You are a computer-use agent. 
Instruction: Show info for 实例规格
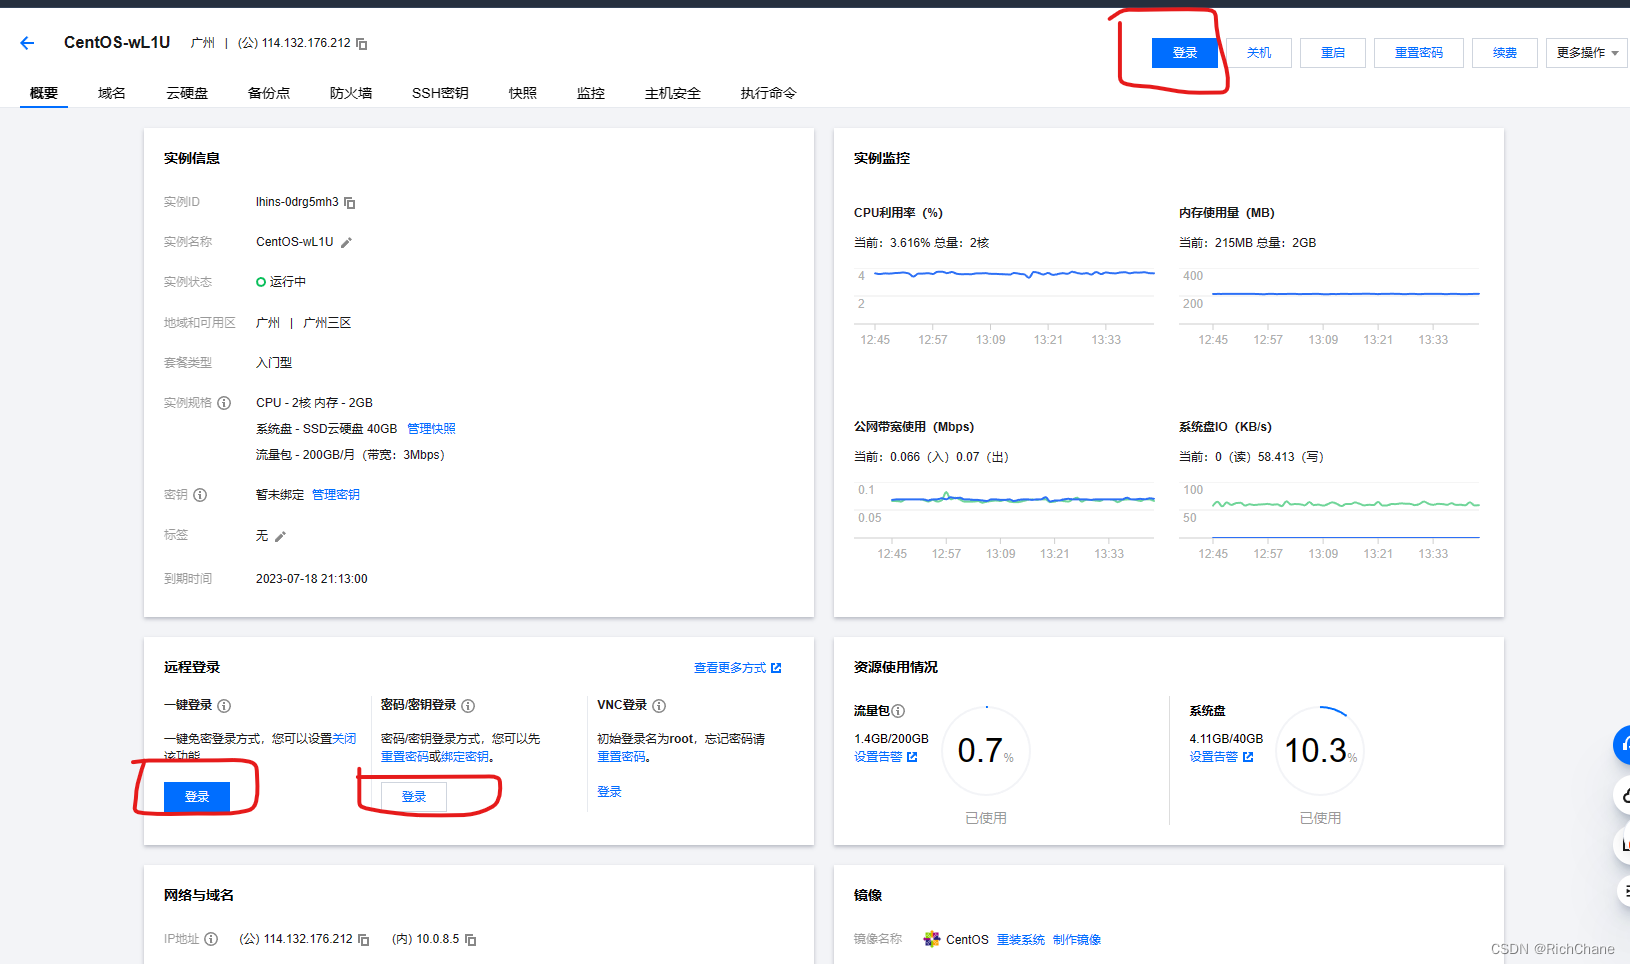coord(224,403)
